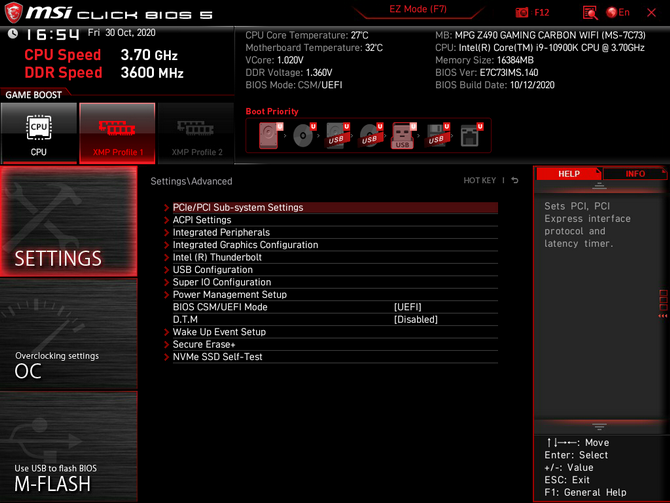Screen dimensions: 670x503
Task: Change BIOS CSM/UEFI Mode [UEFI] value
Action: [408, 307]
